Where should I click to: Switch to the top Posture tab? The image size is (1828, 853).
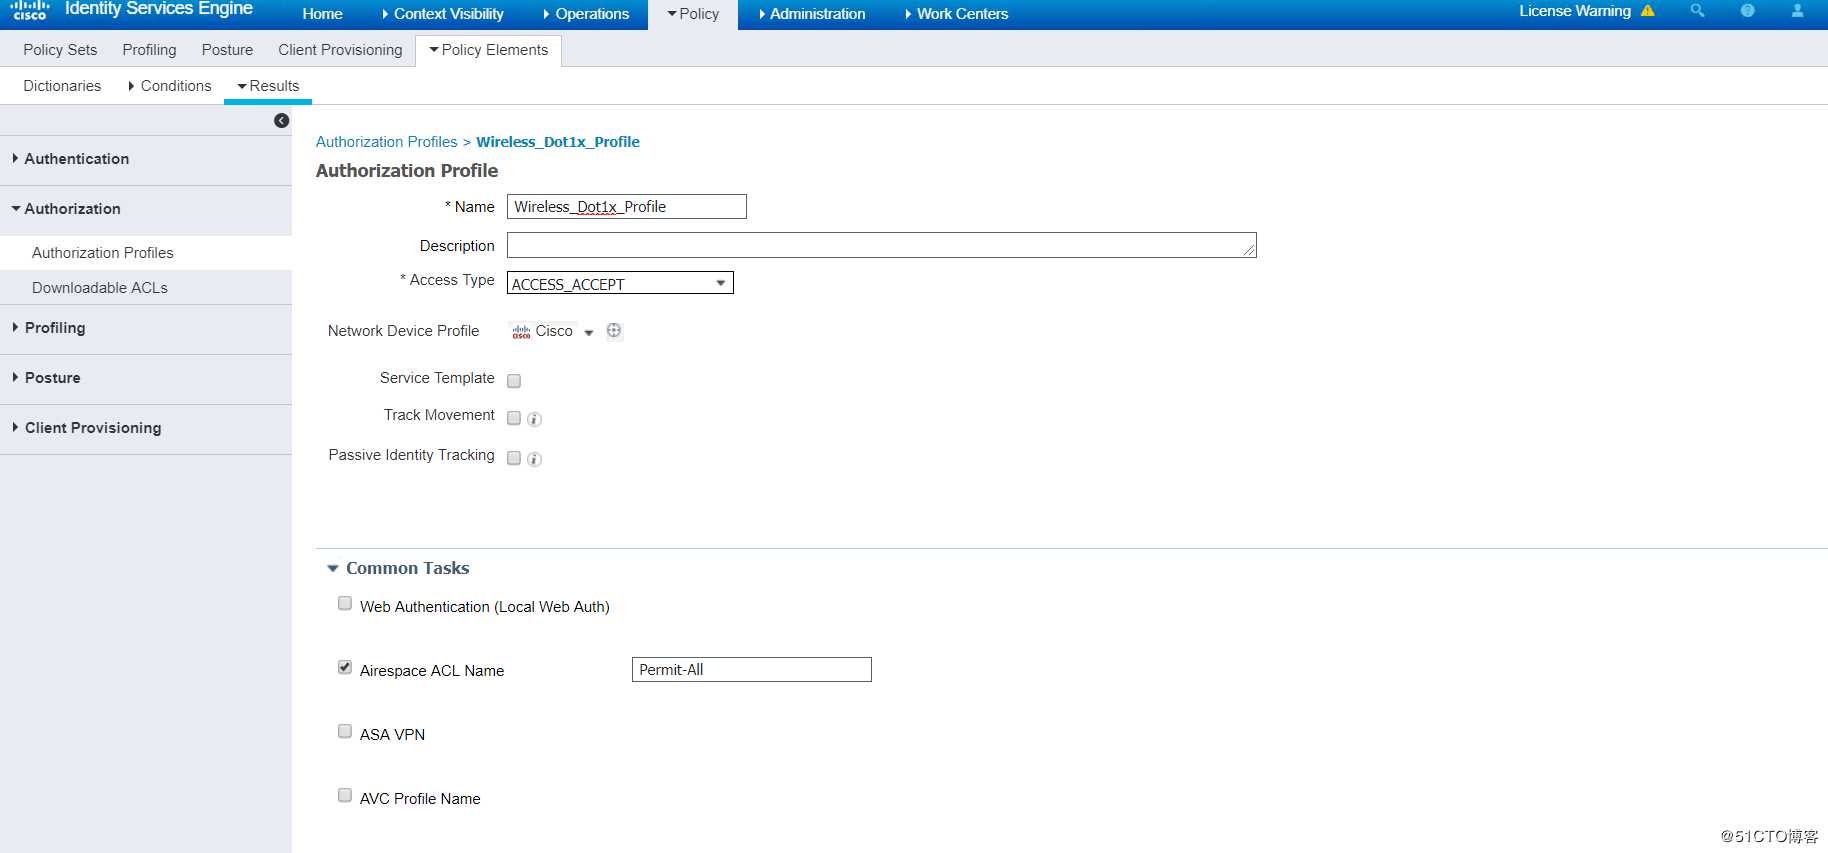pos(227,50)
